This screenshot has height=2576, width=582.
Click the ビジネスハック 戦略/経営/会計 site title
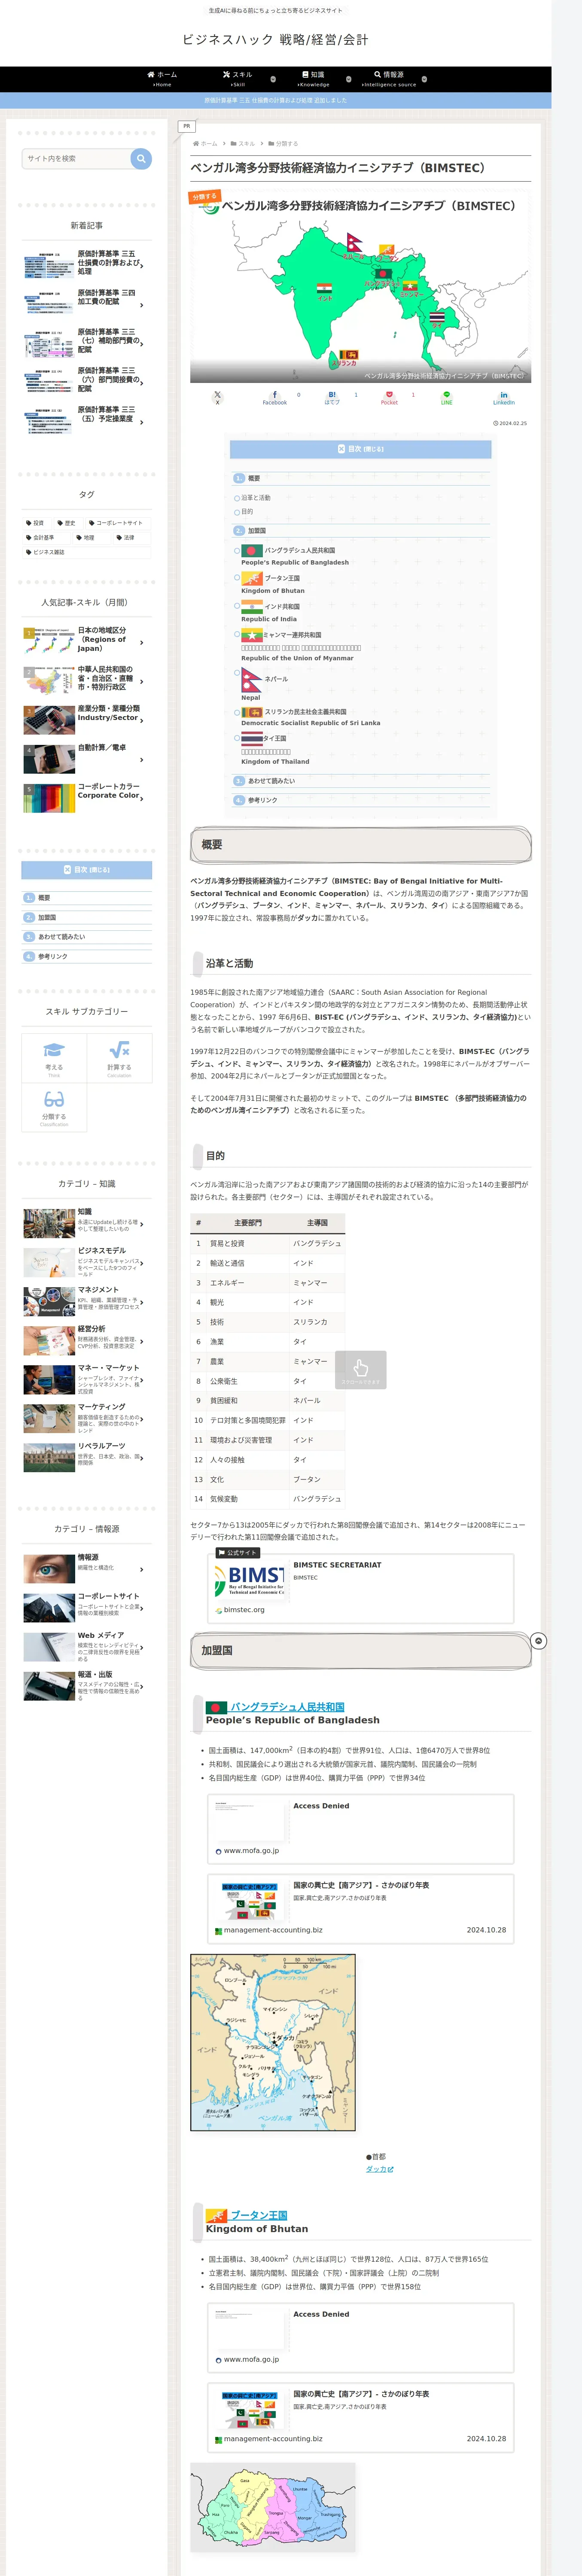point(275,40)
